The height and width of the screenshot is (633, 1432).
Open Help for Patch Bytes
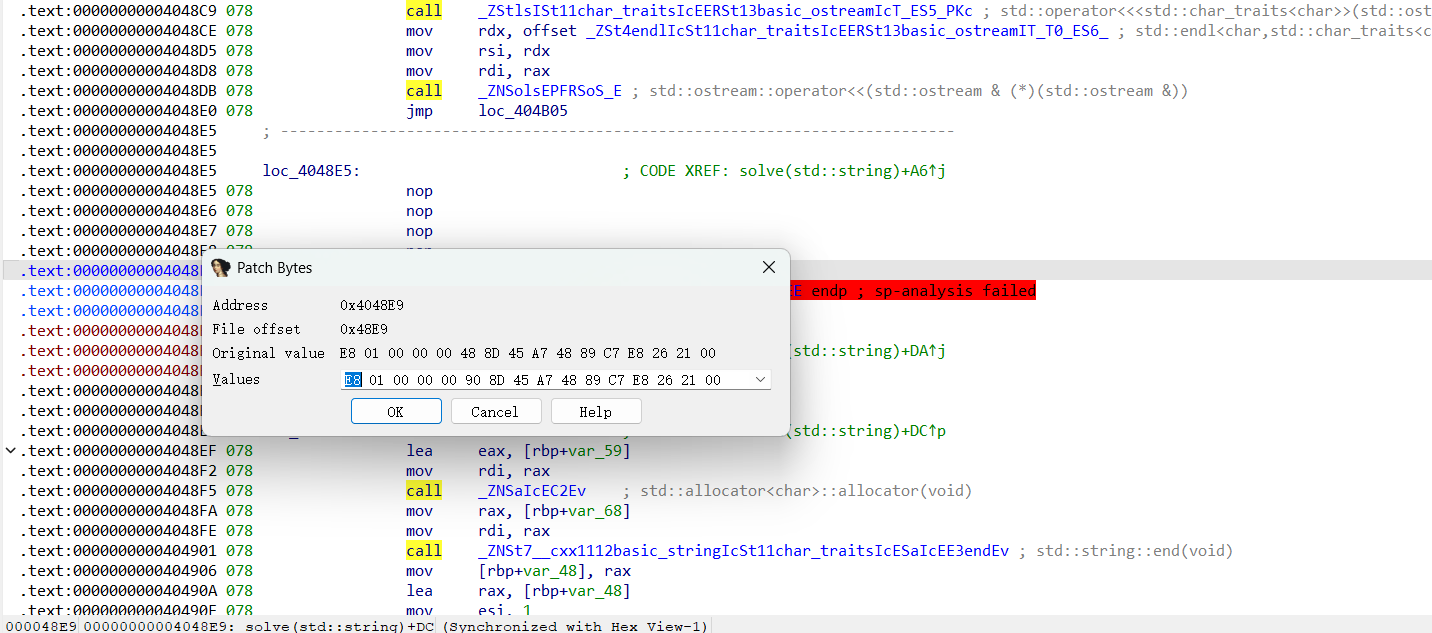(595, 412)
